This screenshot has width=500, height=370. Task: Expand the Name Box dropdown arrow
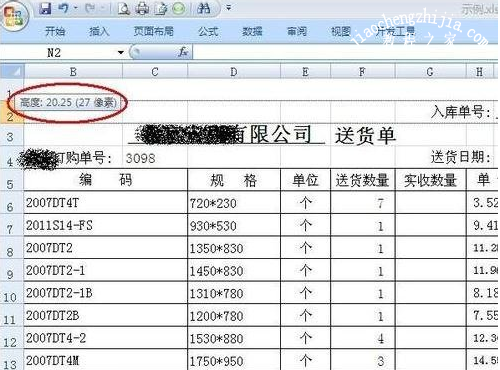point(121,52)
